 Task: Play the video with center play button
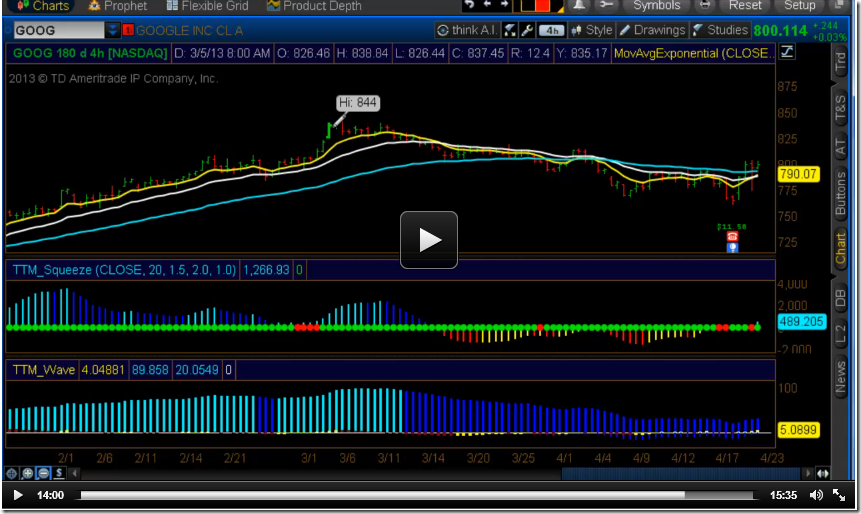[x=429, y=240]
